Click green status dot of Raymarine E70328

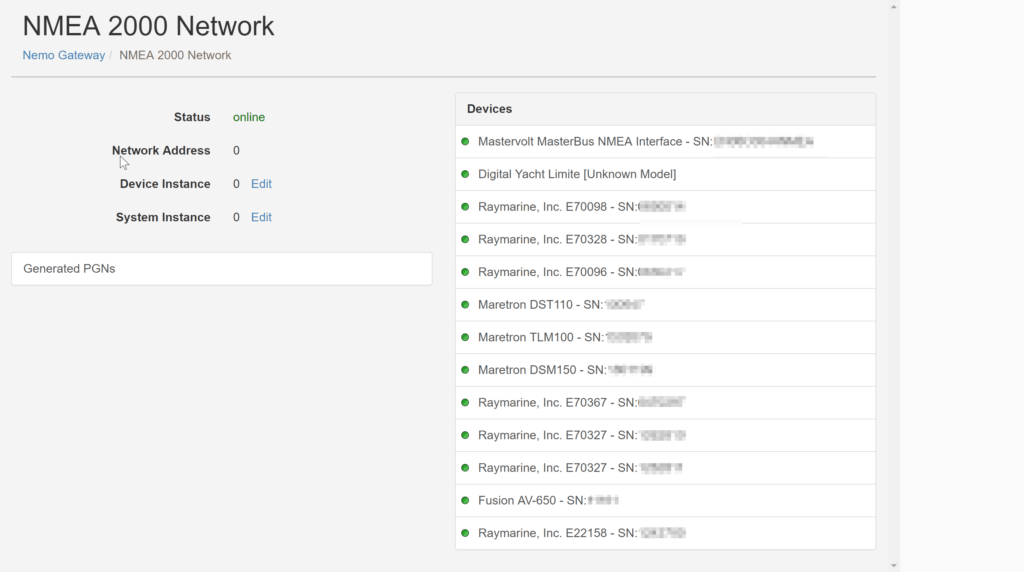465,240
